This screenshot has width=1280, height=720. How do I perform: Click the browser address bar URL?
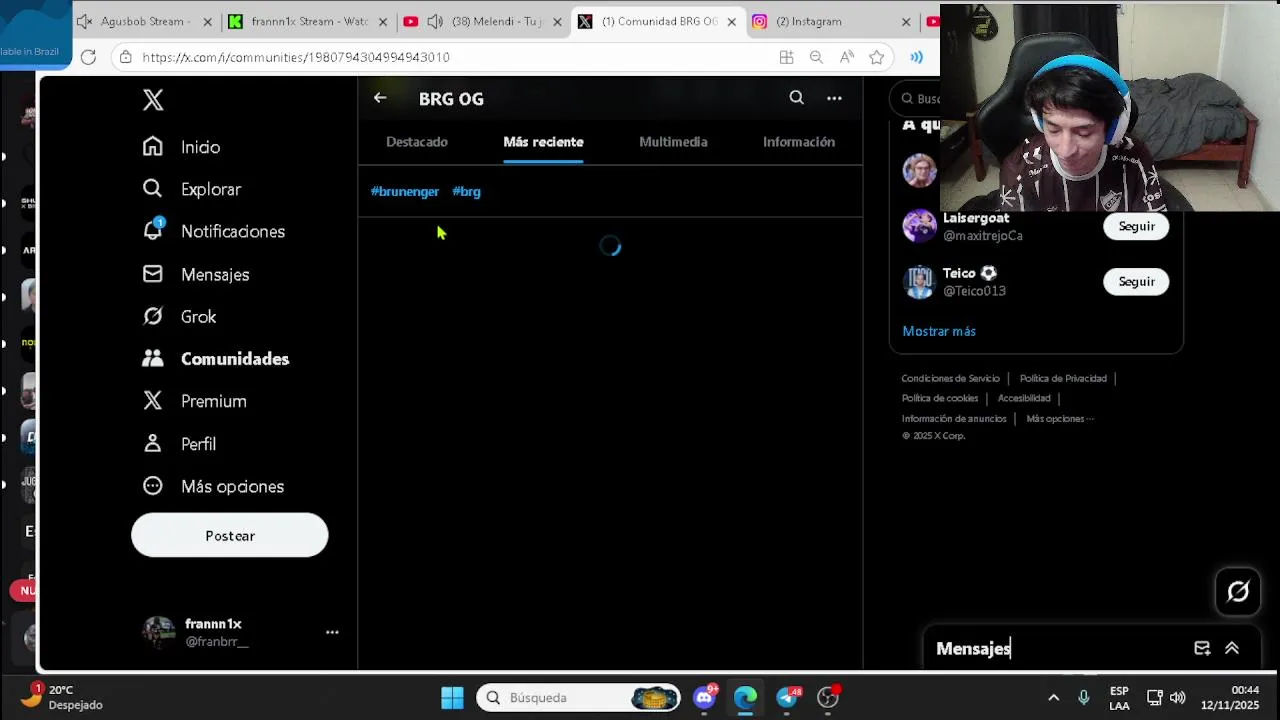[296, 57]
